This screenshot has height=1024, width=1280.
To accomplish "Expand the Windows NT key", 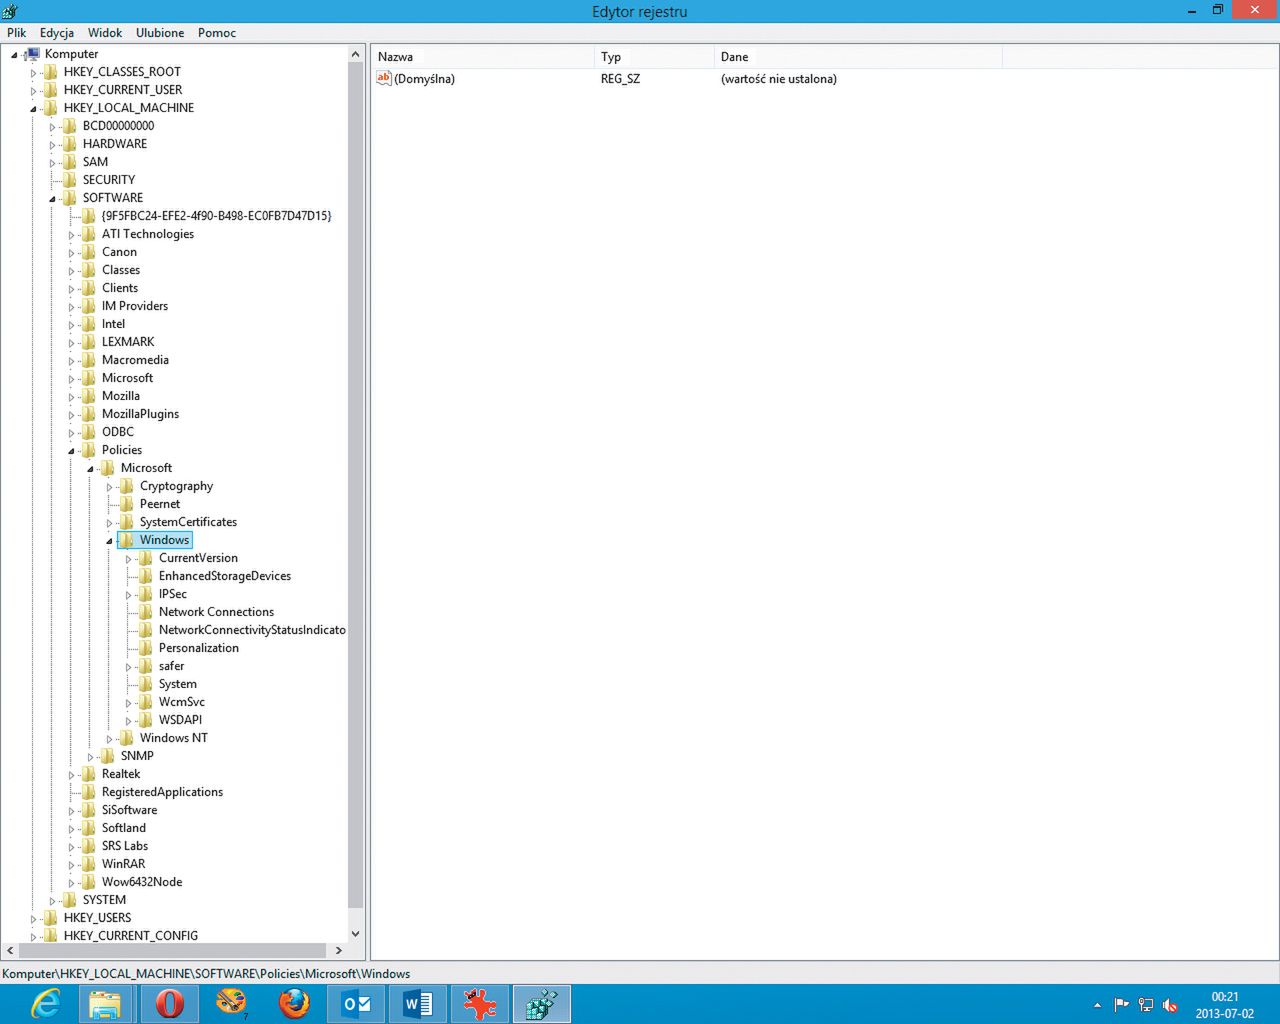I will pyautogui.click(x=109, y=739).
